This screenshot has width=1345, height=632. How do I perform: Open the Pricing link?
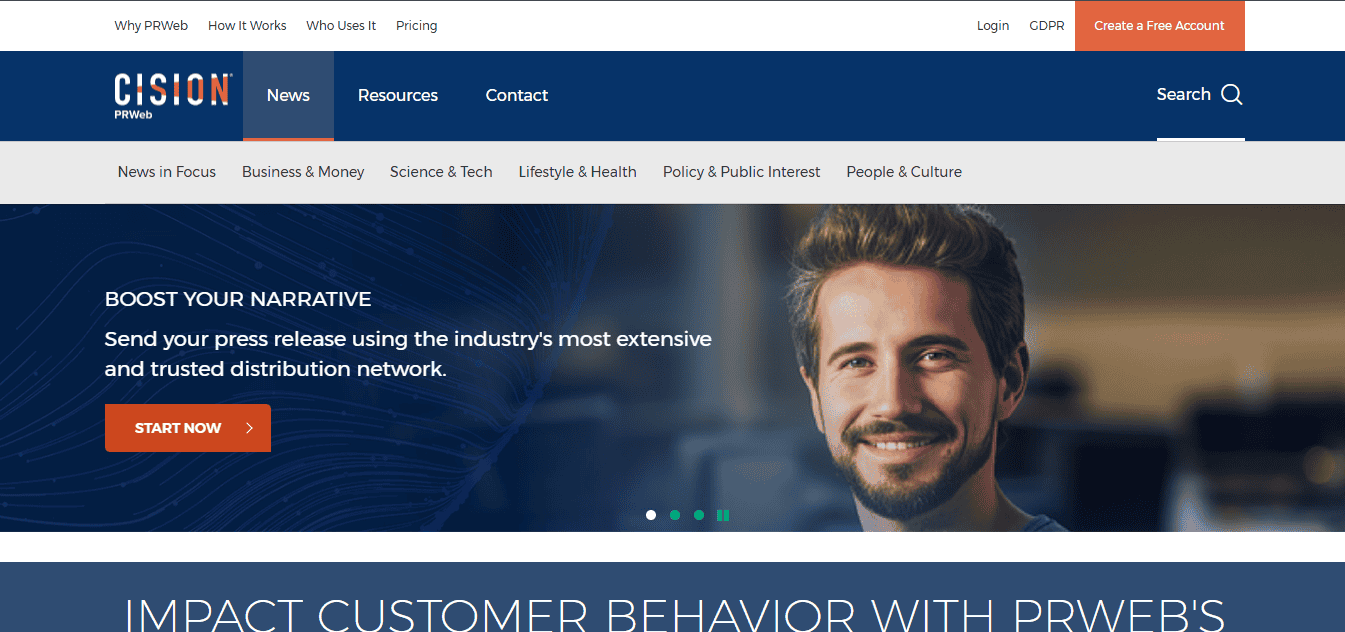[x=417, y=26]
